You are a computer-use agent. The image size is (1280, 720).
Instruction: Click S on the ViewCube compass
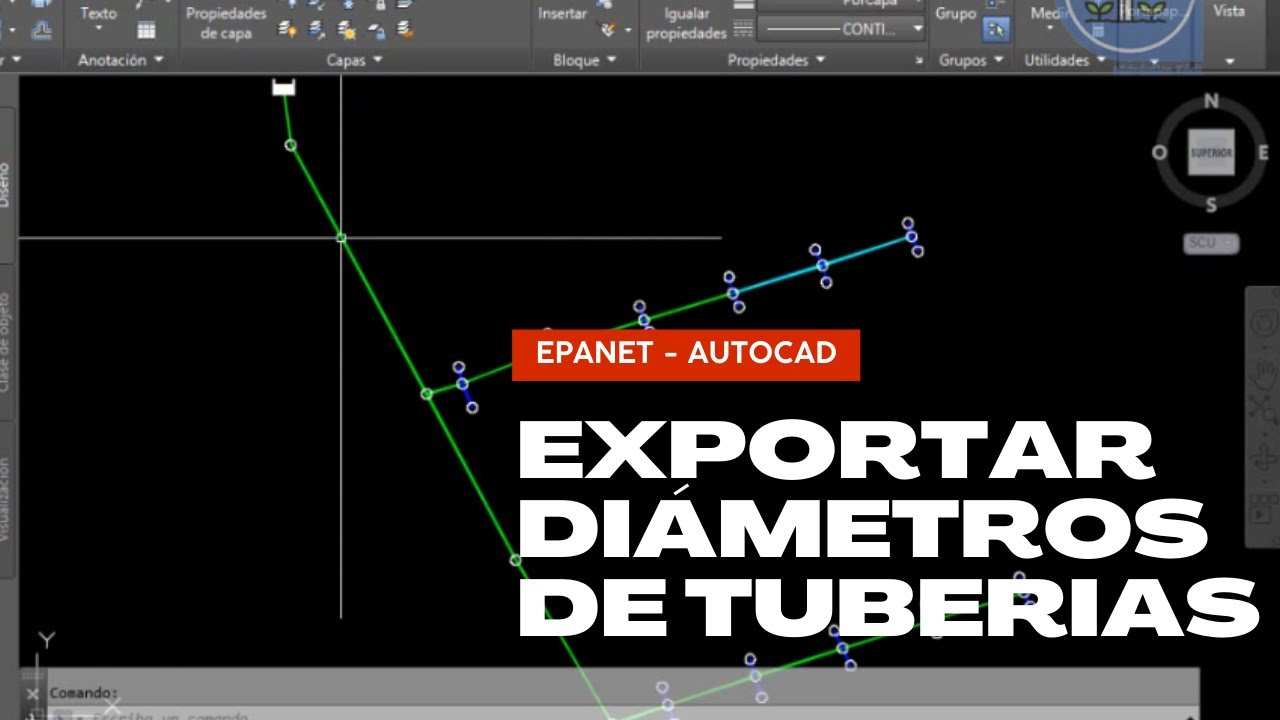[x=1211, y=206]
